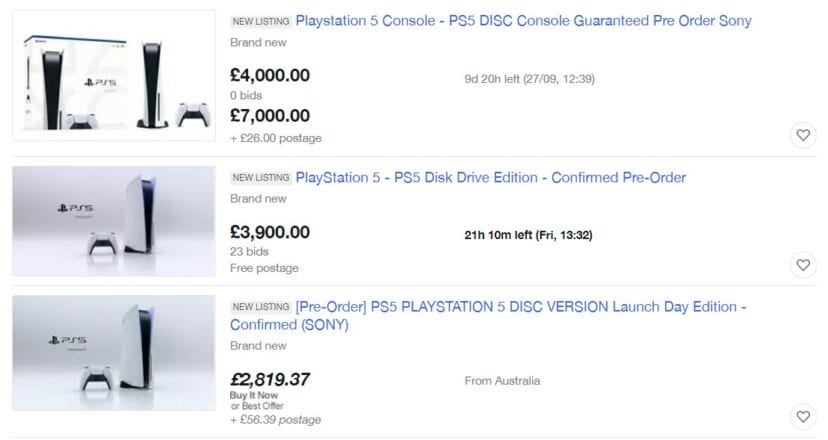Click the £4,000.00 current bid price

point(270,76)
